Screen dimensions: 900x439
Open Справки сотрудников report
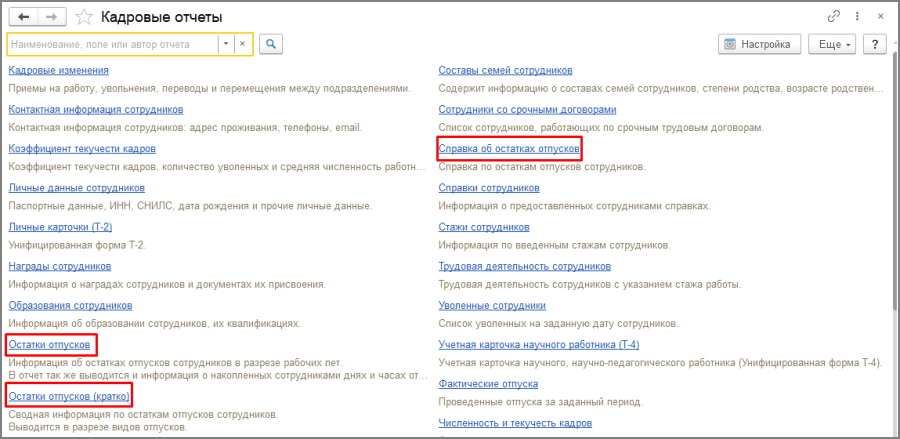(x=489, y=188)
